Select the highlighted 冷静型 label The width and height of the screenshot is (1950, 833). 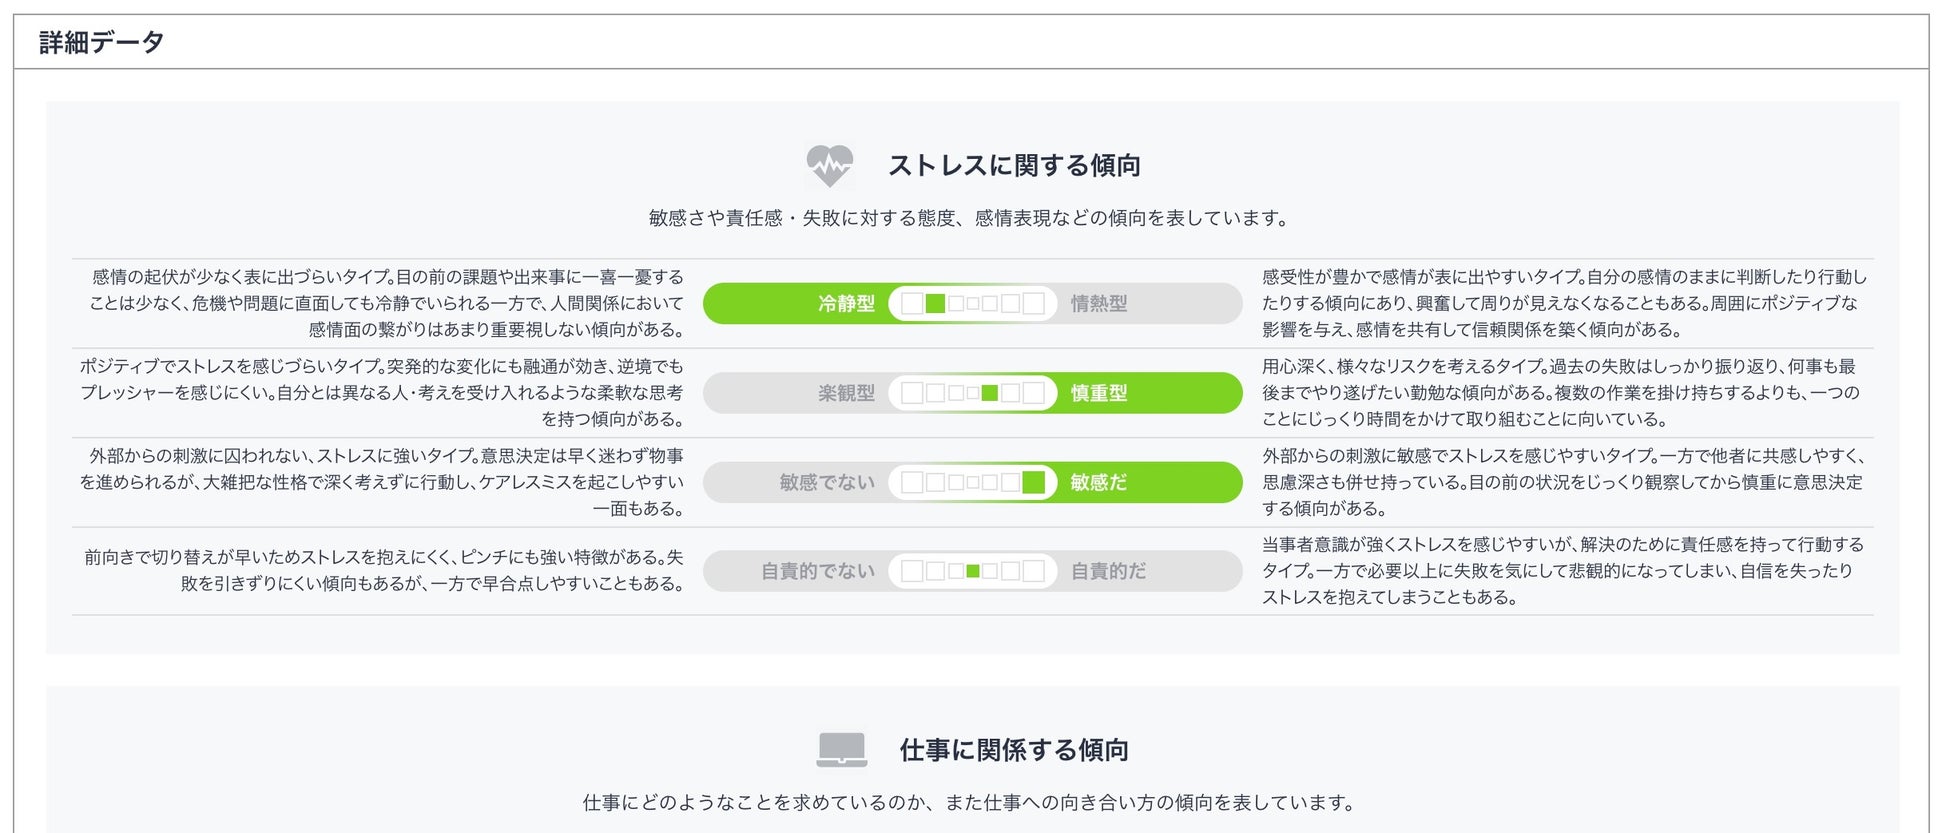[846, 303]
